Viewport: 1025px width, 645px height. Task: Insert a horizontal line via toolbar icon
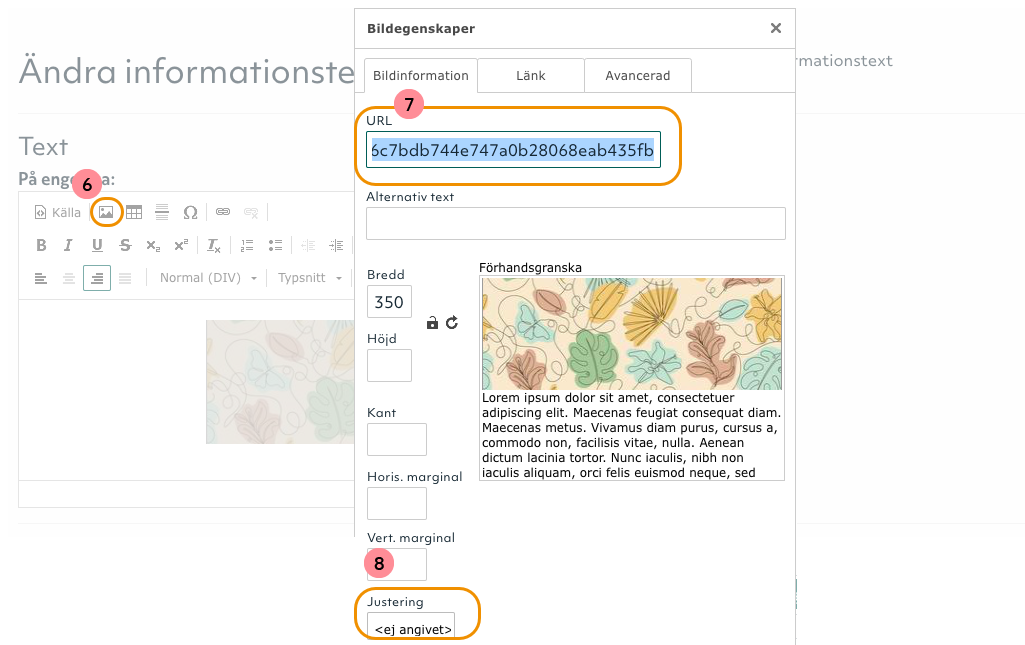(x=161, y=212)
